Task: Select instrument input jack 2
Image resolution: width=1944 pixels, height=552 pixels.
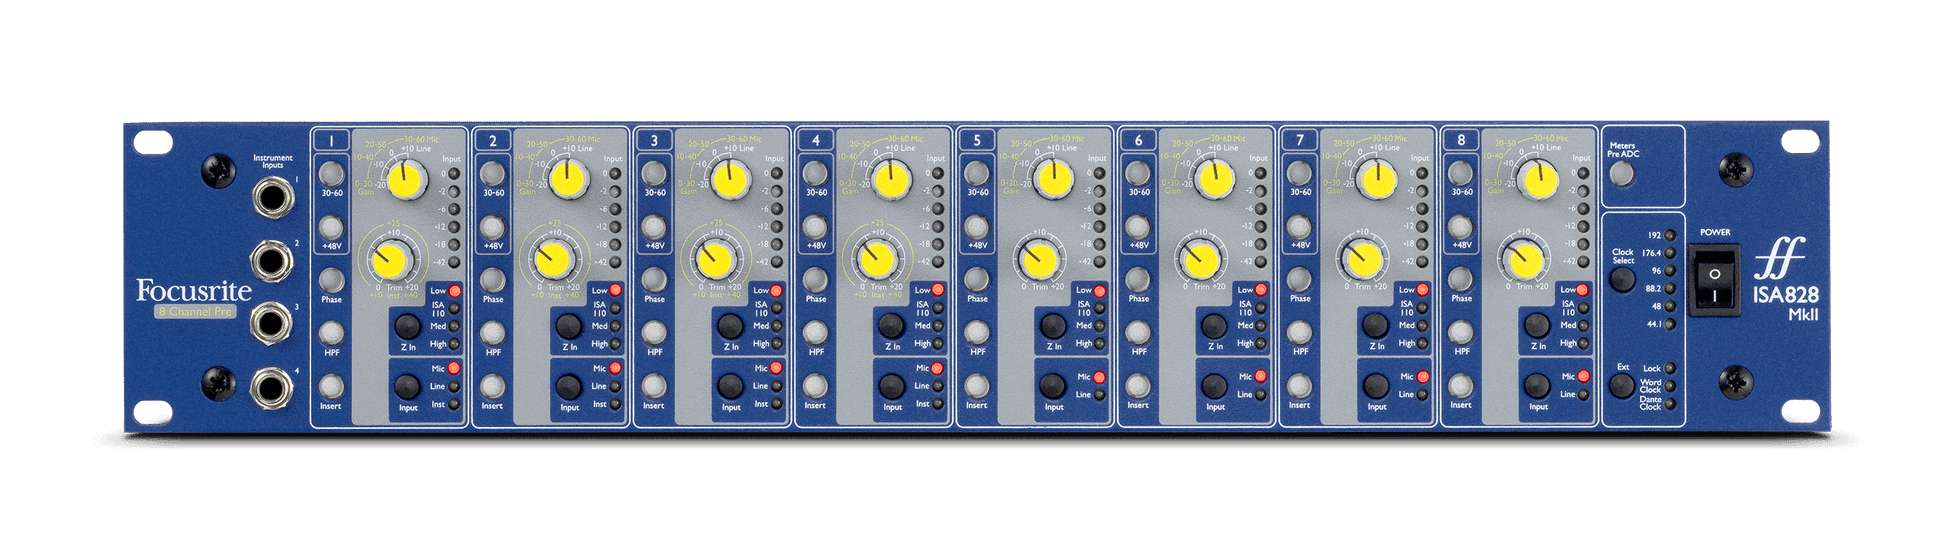Action: tap(271, 261)
